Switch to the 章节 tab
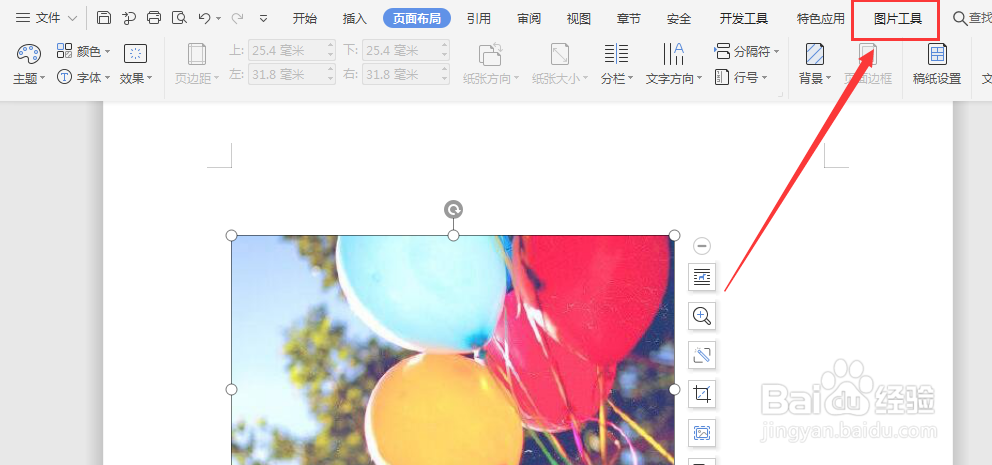 (629, 18)
